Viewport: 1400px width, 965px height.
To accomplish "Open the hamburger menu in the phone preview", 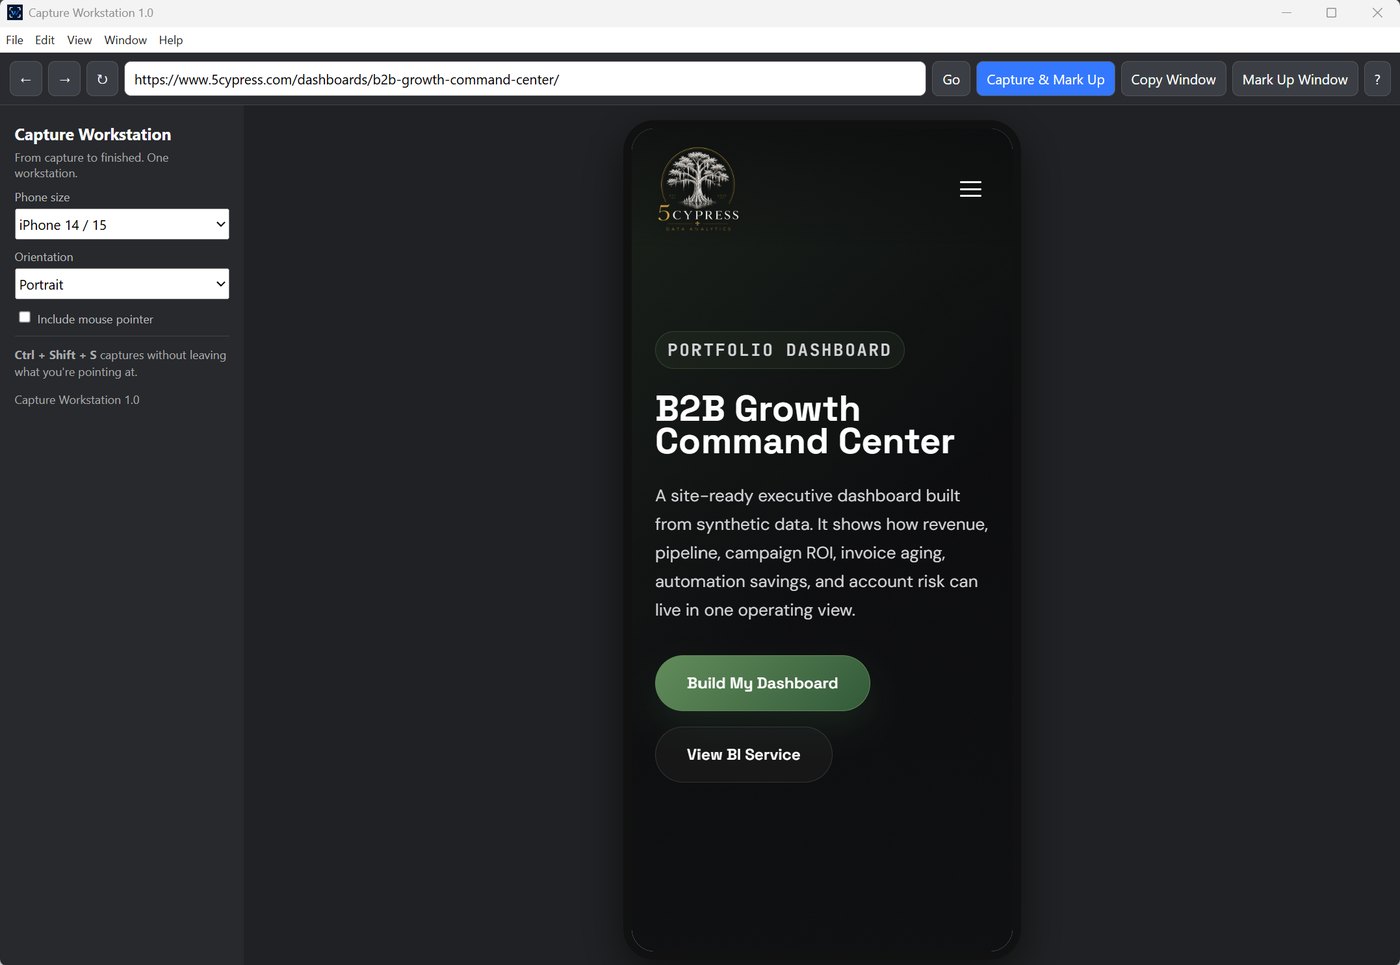I will pyautogui.click(x=970, y=189).
